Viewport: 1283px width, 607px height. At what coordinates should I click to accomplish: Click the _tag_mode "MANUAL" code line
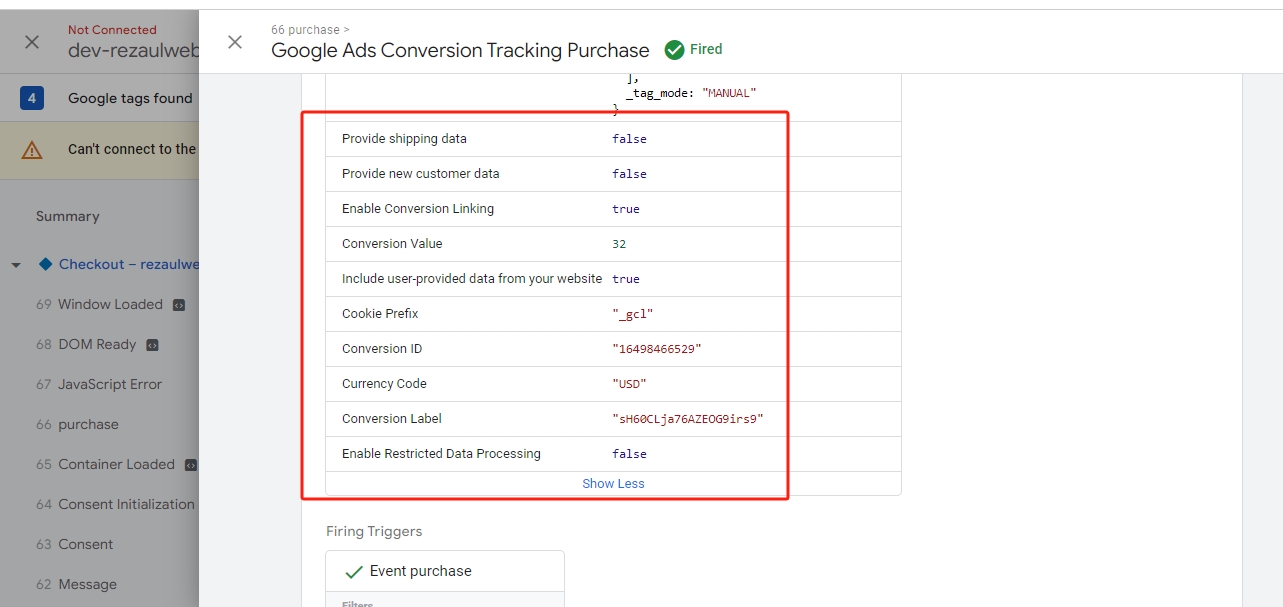click(691, 93)
